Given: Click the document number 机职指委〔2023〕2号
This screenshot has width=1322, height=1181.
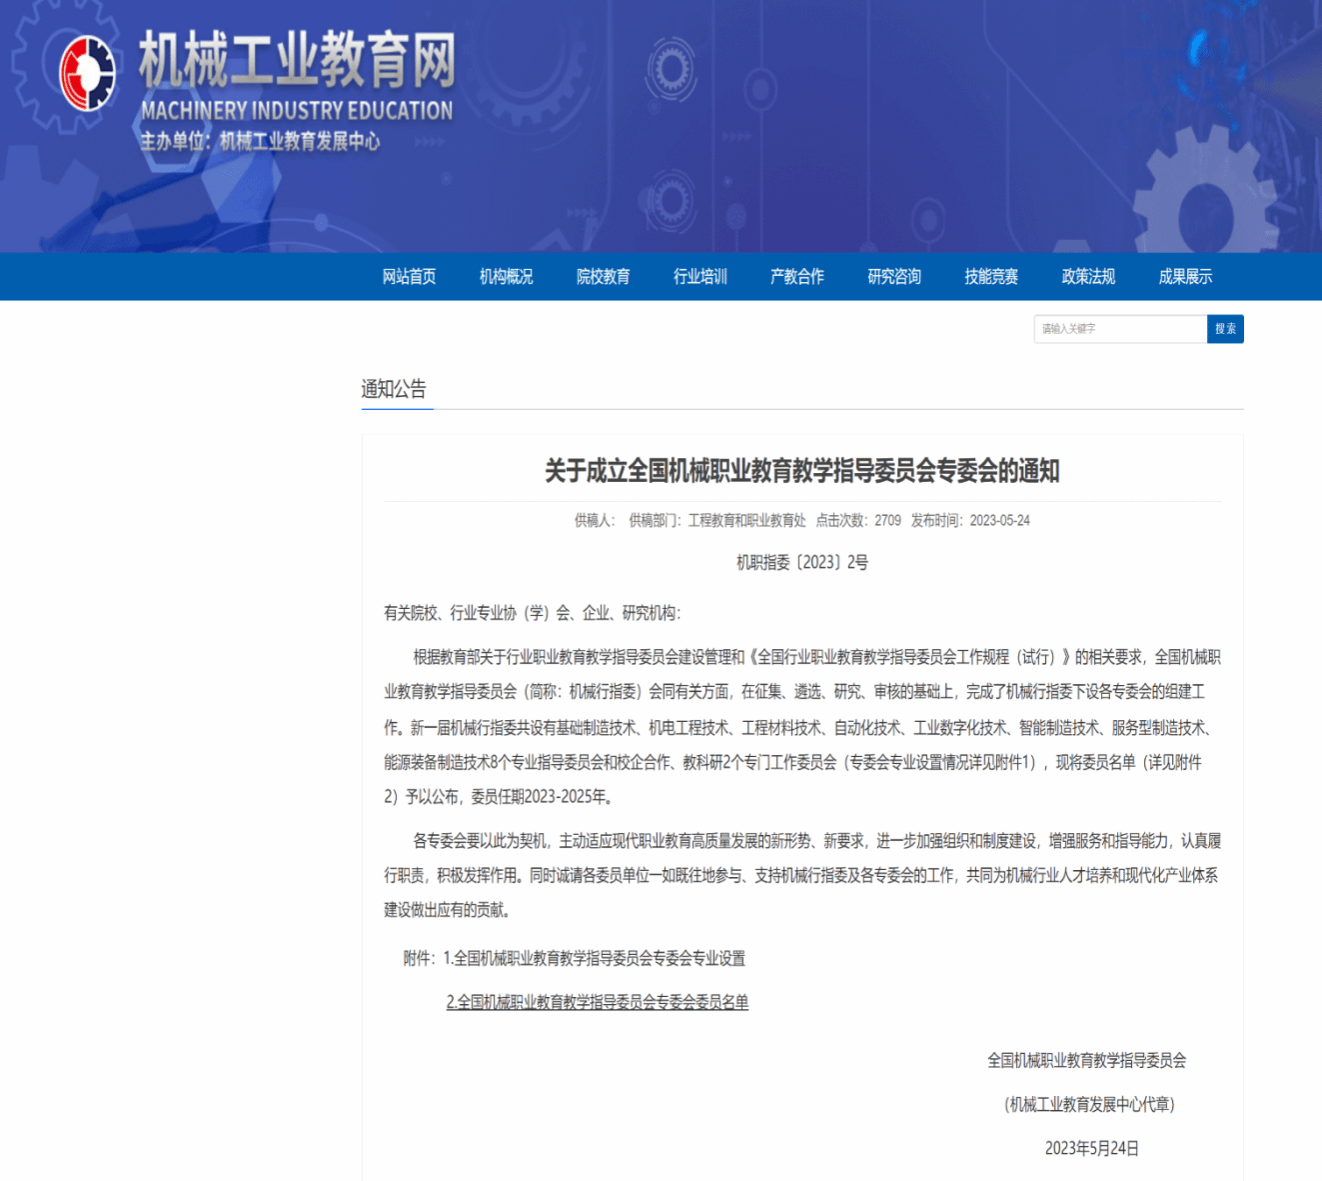Looking at the screenshot, I should click(x=802, y=563).
